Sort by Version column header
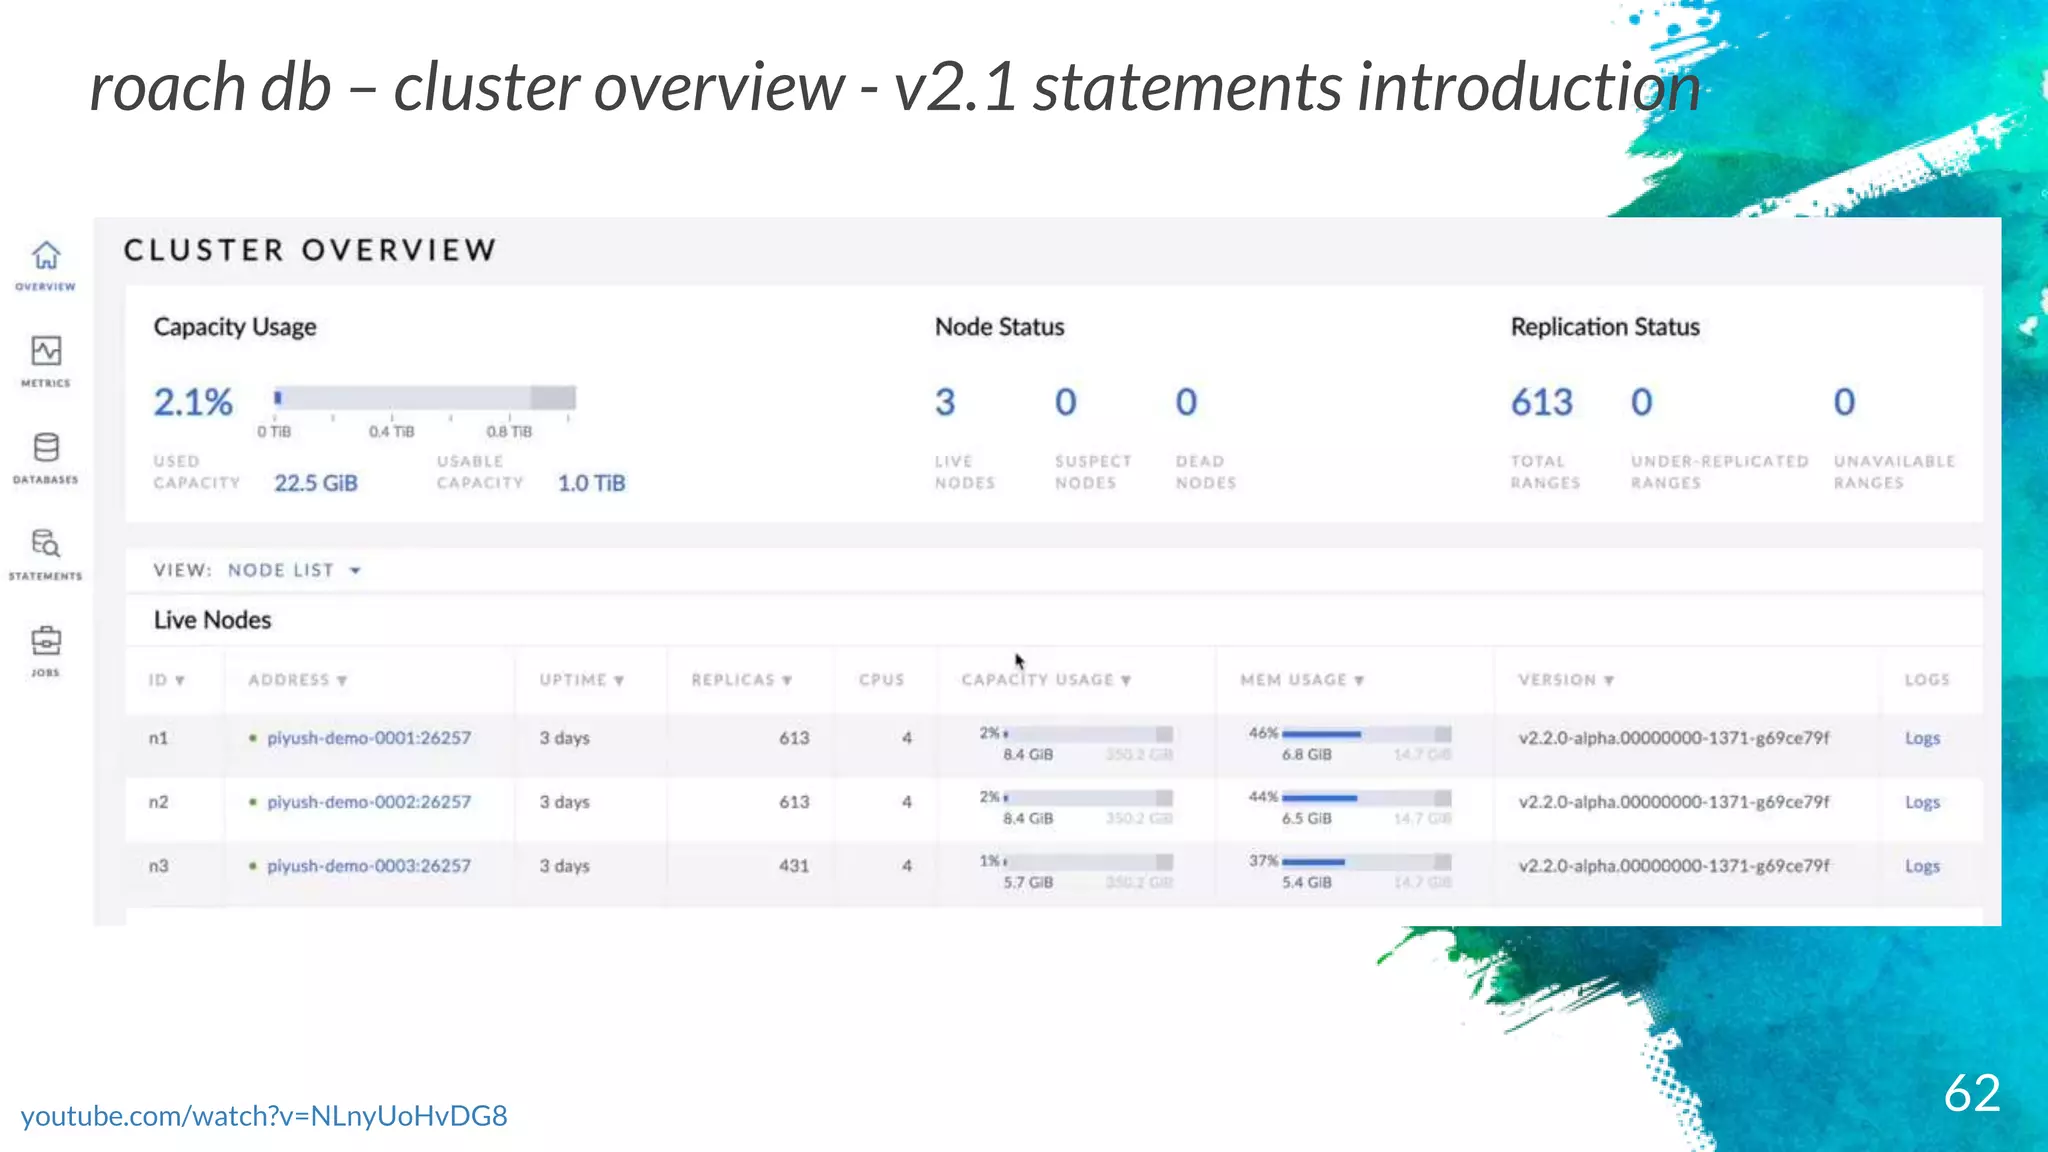The width and height of the screenshot is (2048, 1152). point(1566,680)
